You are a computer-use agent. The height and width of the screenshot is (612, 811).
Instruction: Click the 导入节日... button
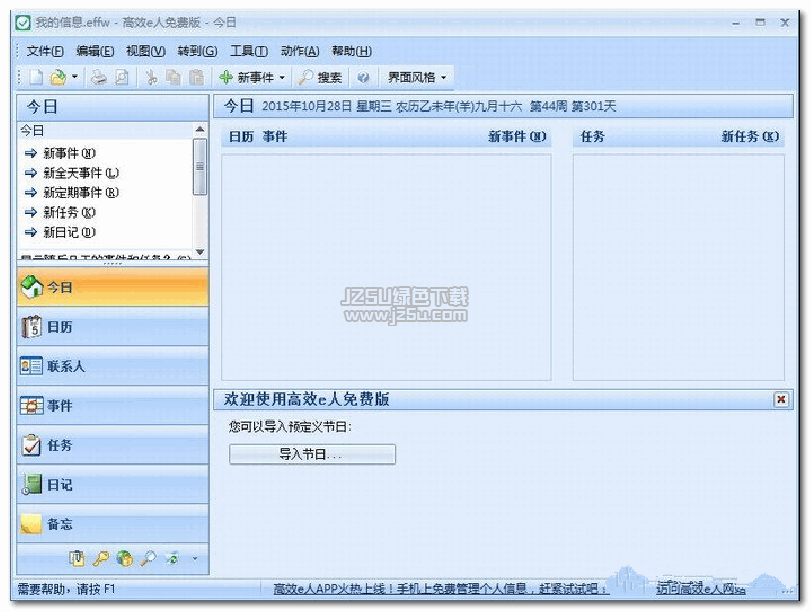[312, 454]
